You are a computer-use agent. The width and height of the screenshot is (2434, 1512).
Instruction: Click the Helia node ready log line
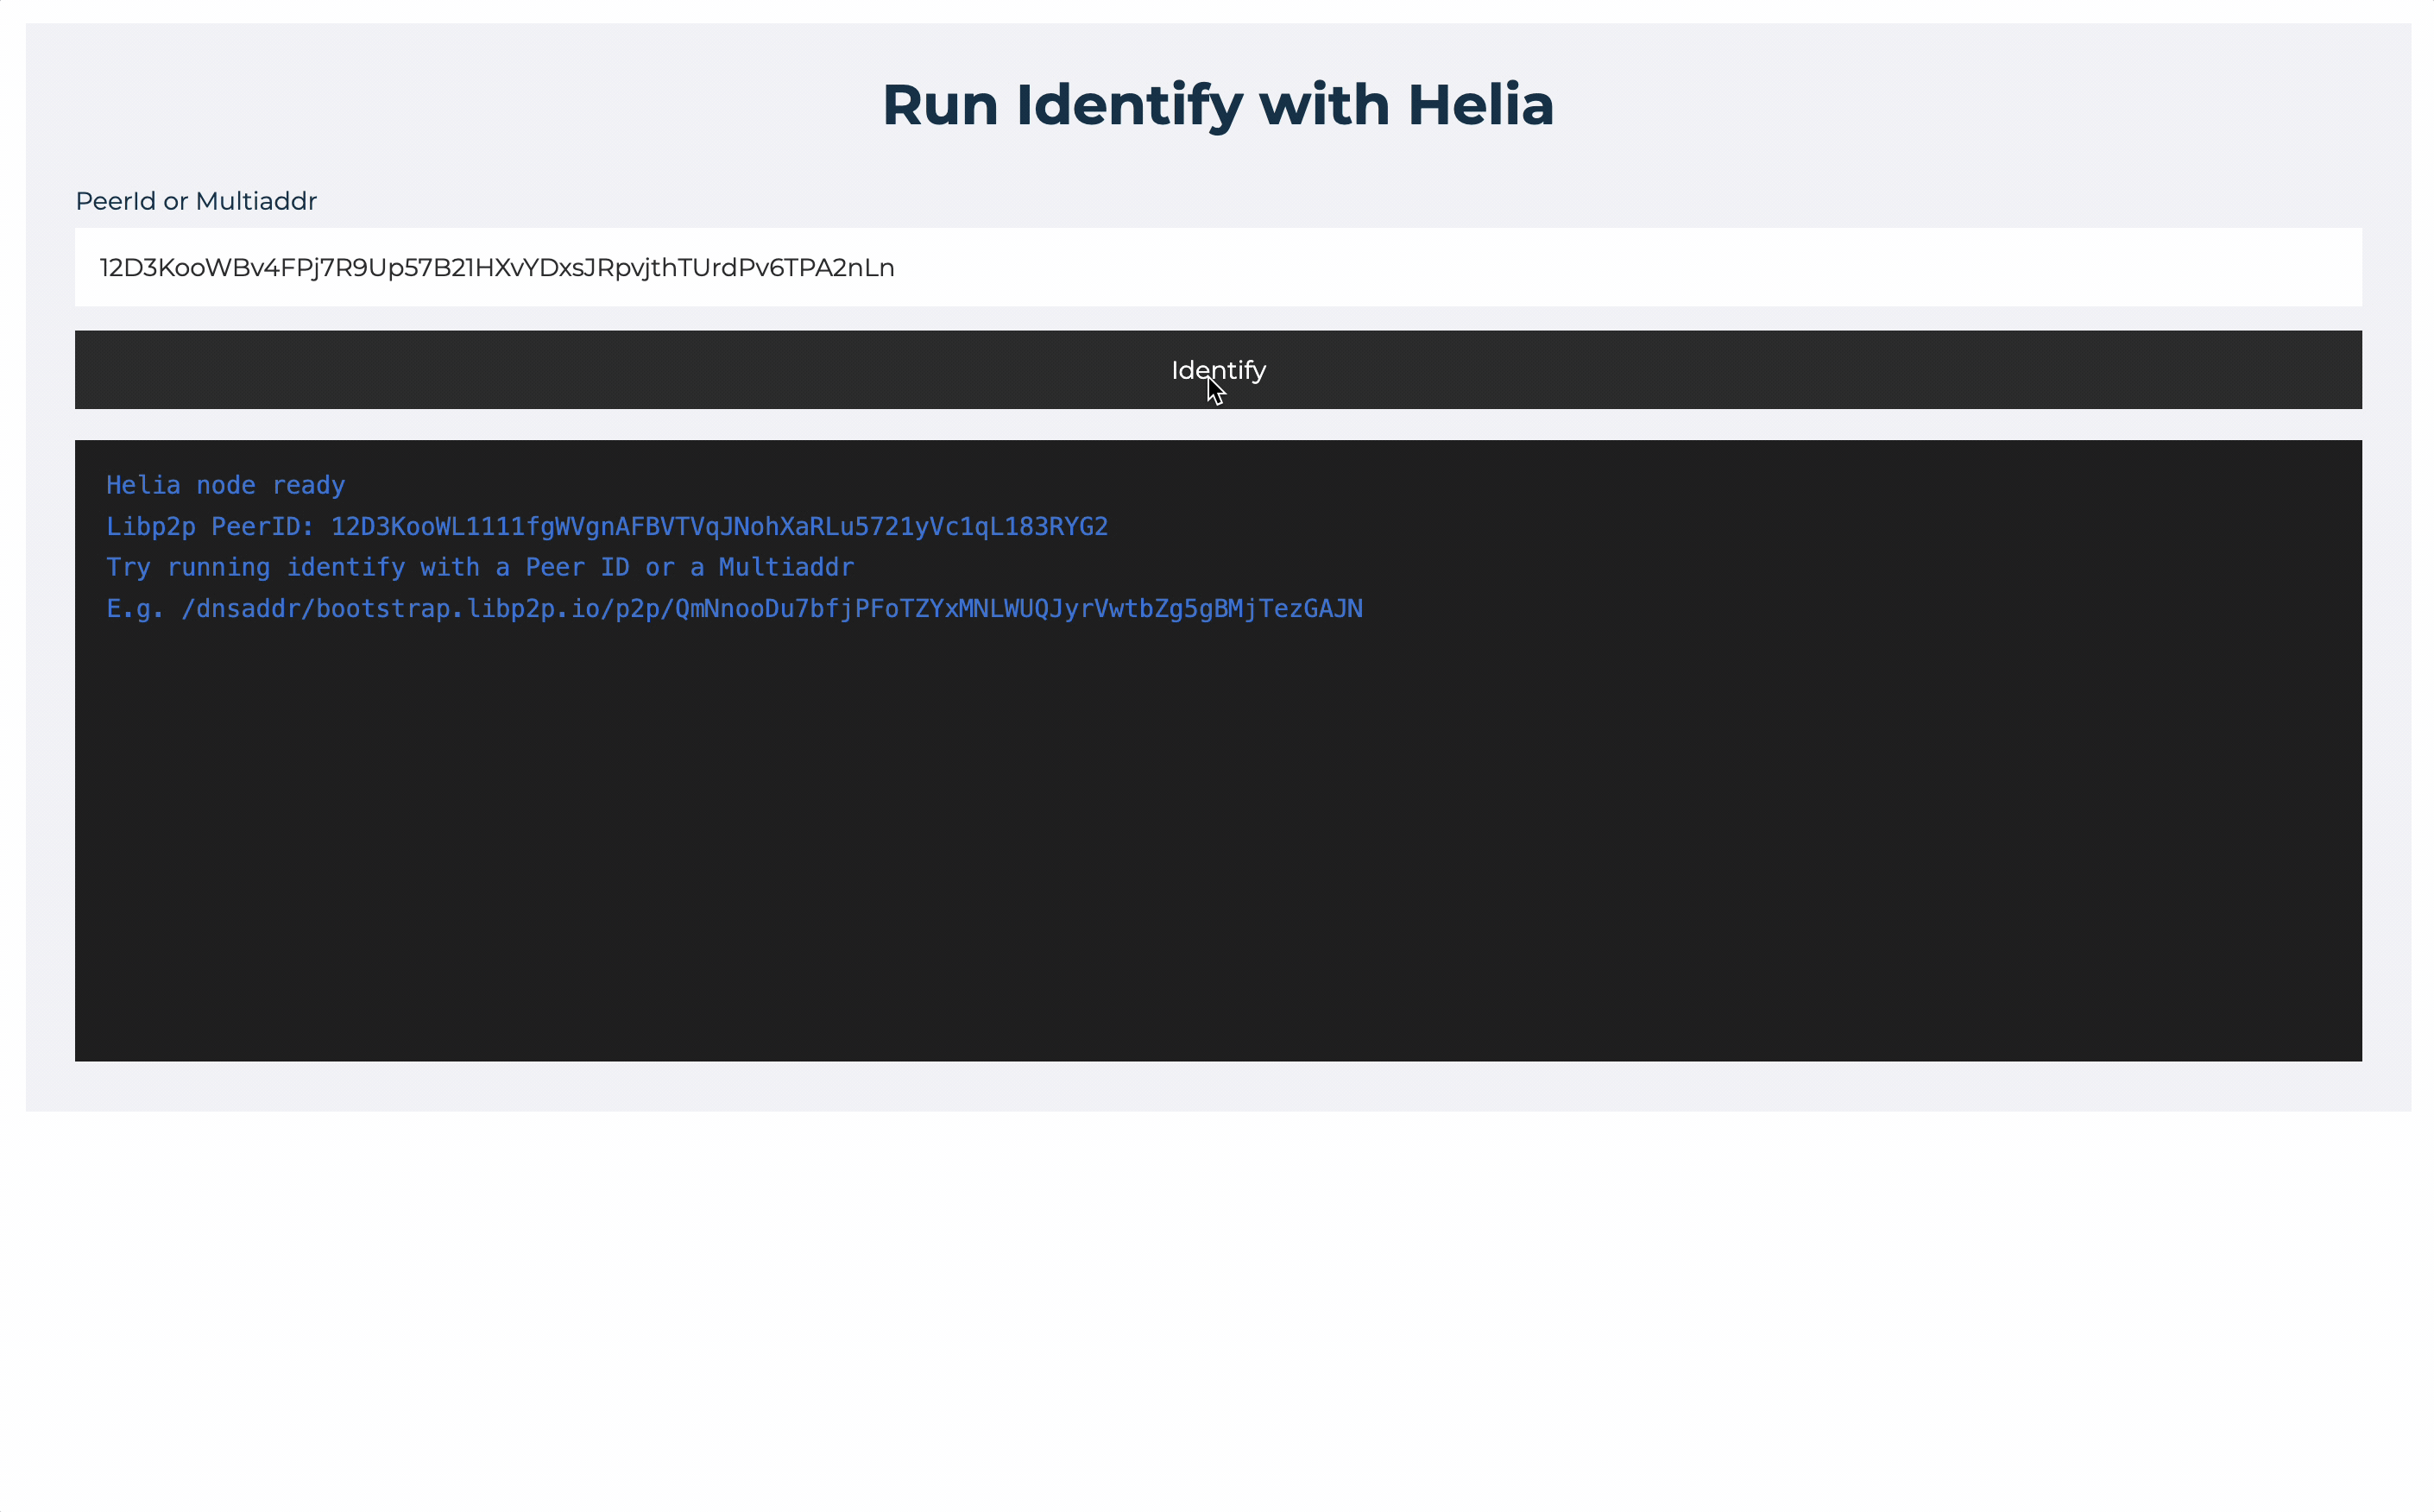225,485
